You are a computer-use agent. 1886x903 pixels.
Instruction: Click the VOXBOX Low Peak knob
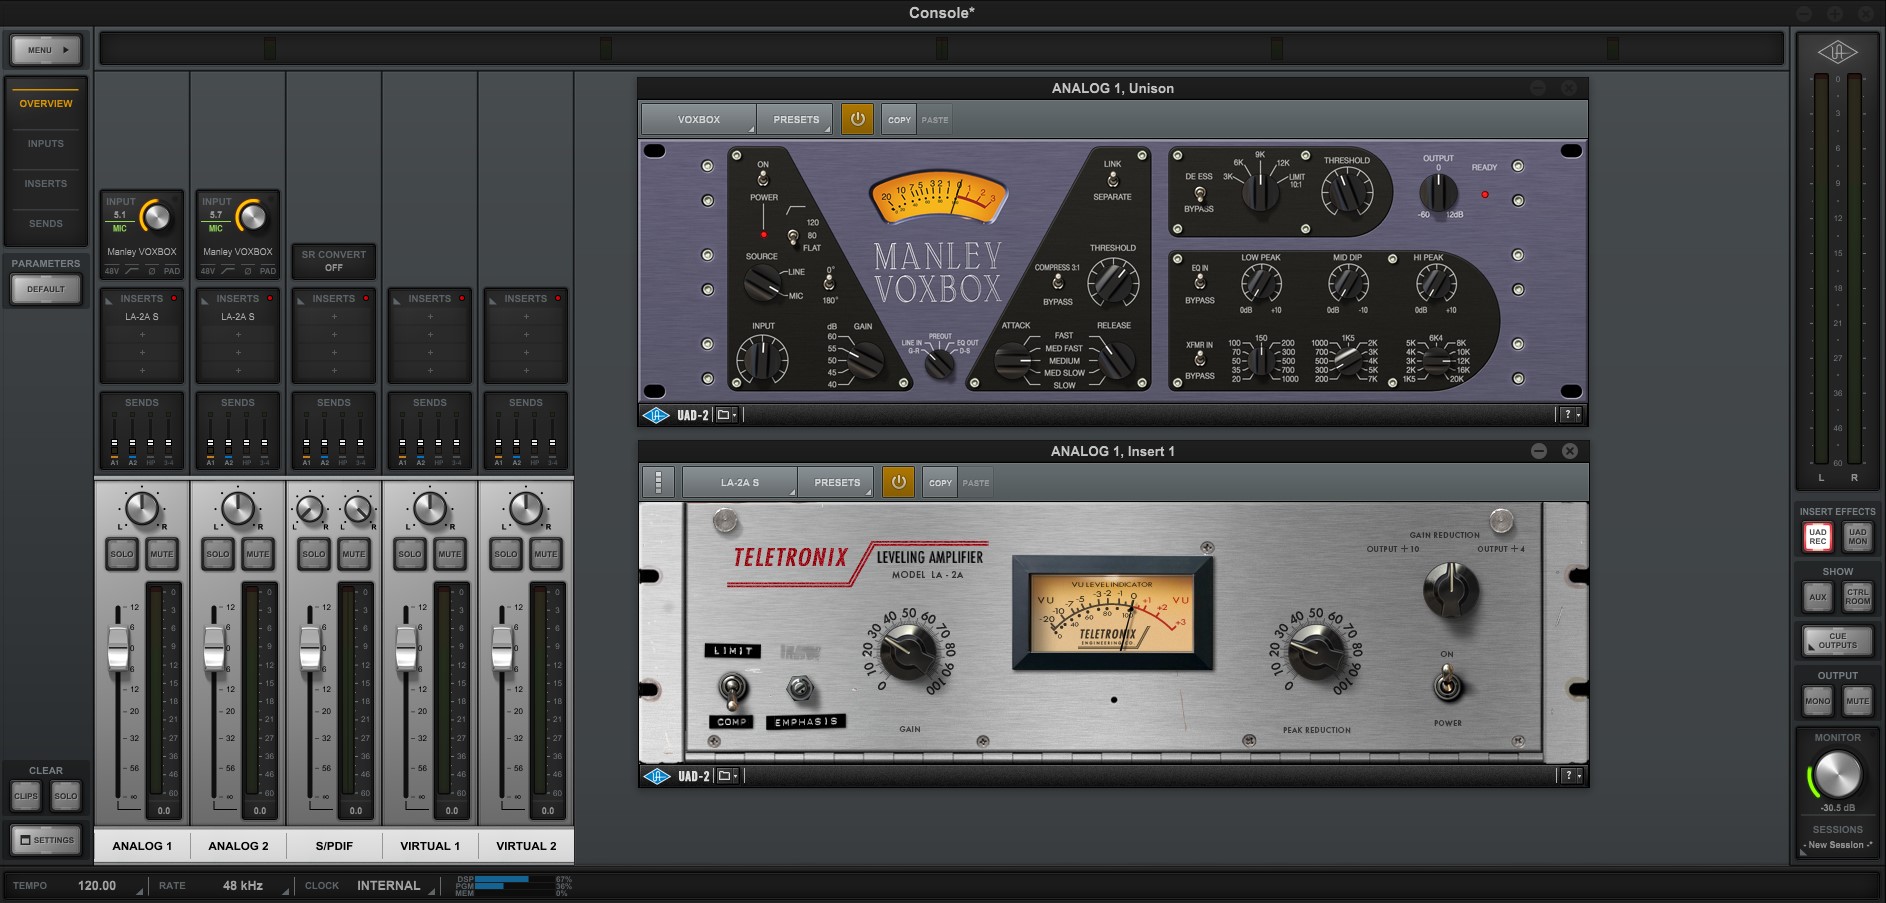[x=1261, y=285]
